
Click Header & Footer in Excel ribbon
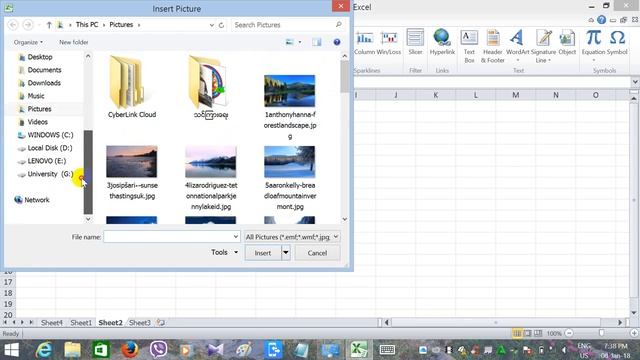[x=493, y=46]
